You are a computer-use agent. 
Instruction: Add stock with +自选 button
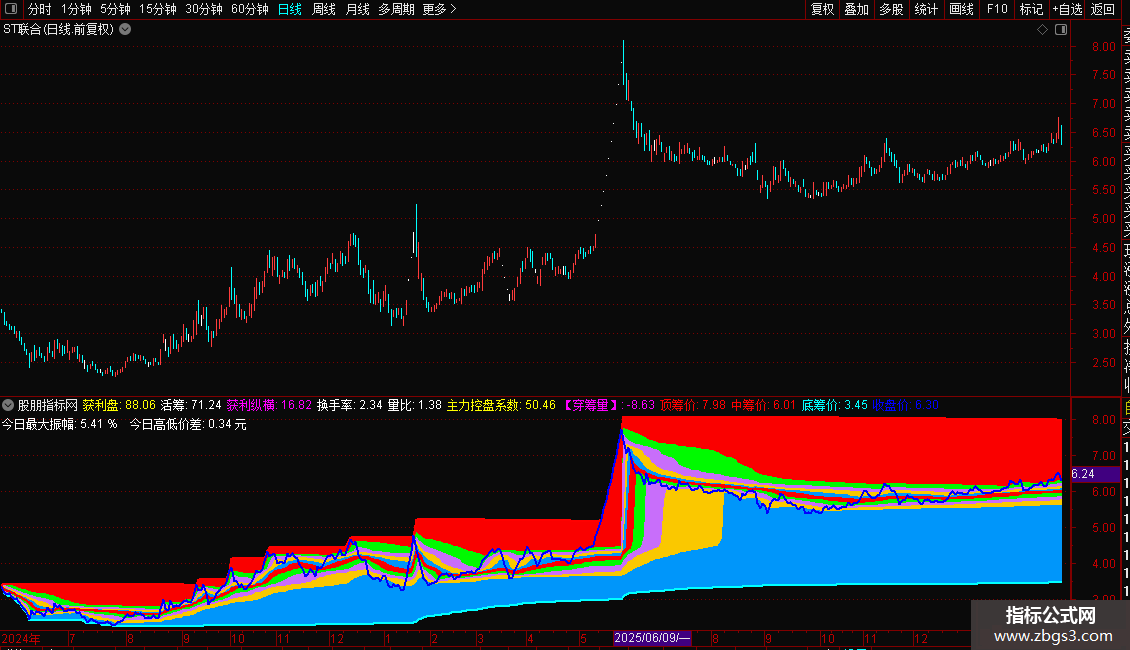1067,9
